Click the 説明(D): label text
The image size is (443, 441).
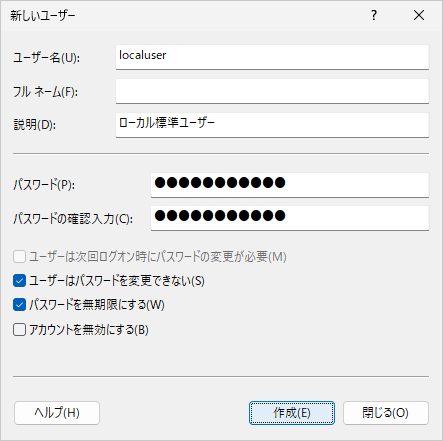[x=35, y=125]
